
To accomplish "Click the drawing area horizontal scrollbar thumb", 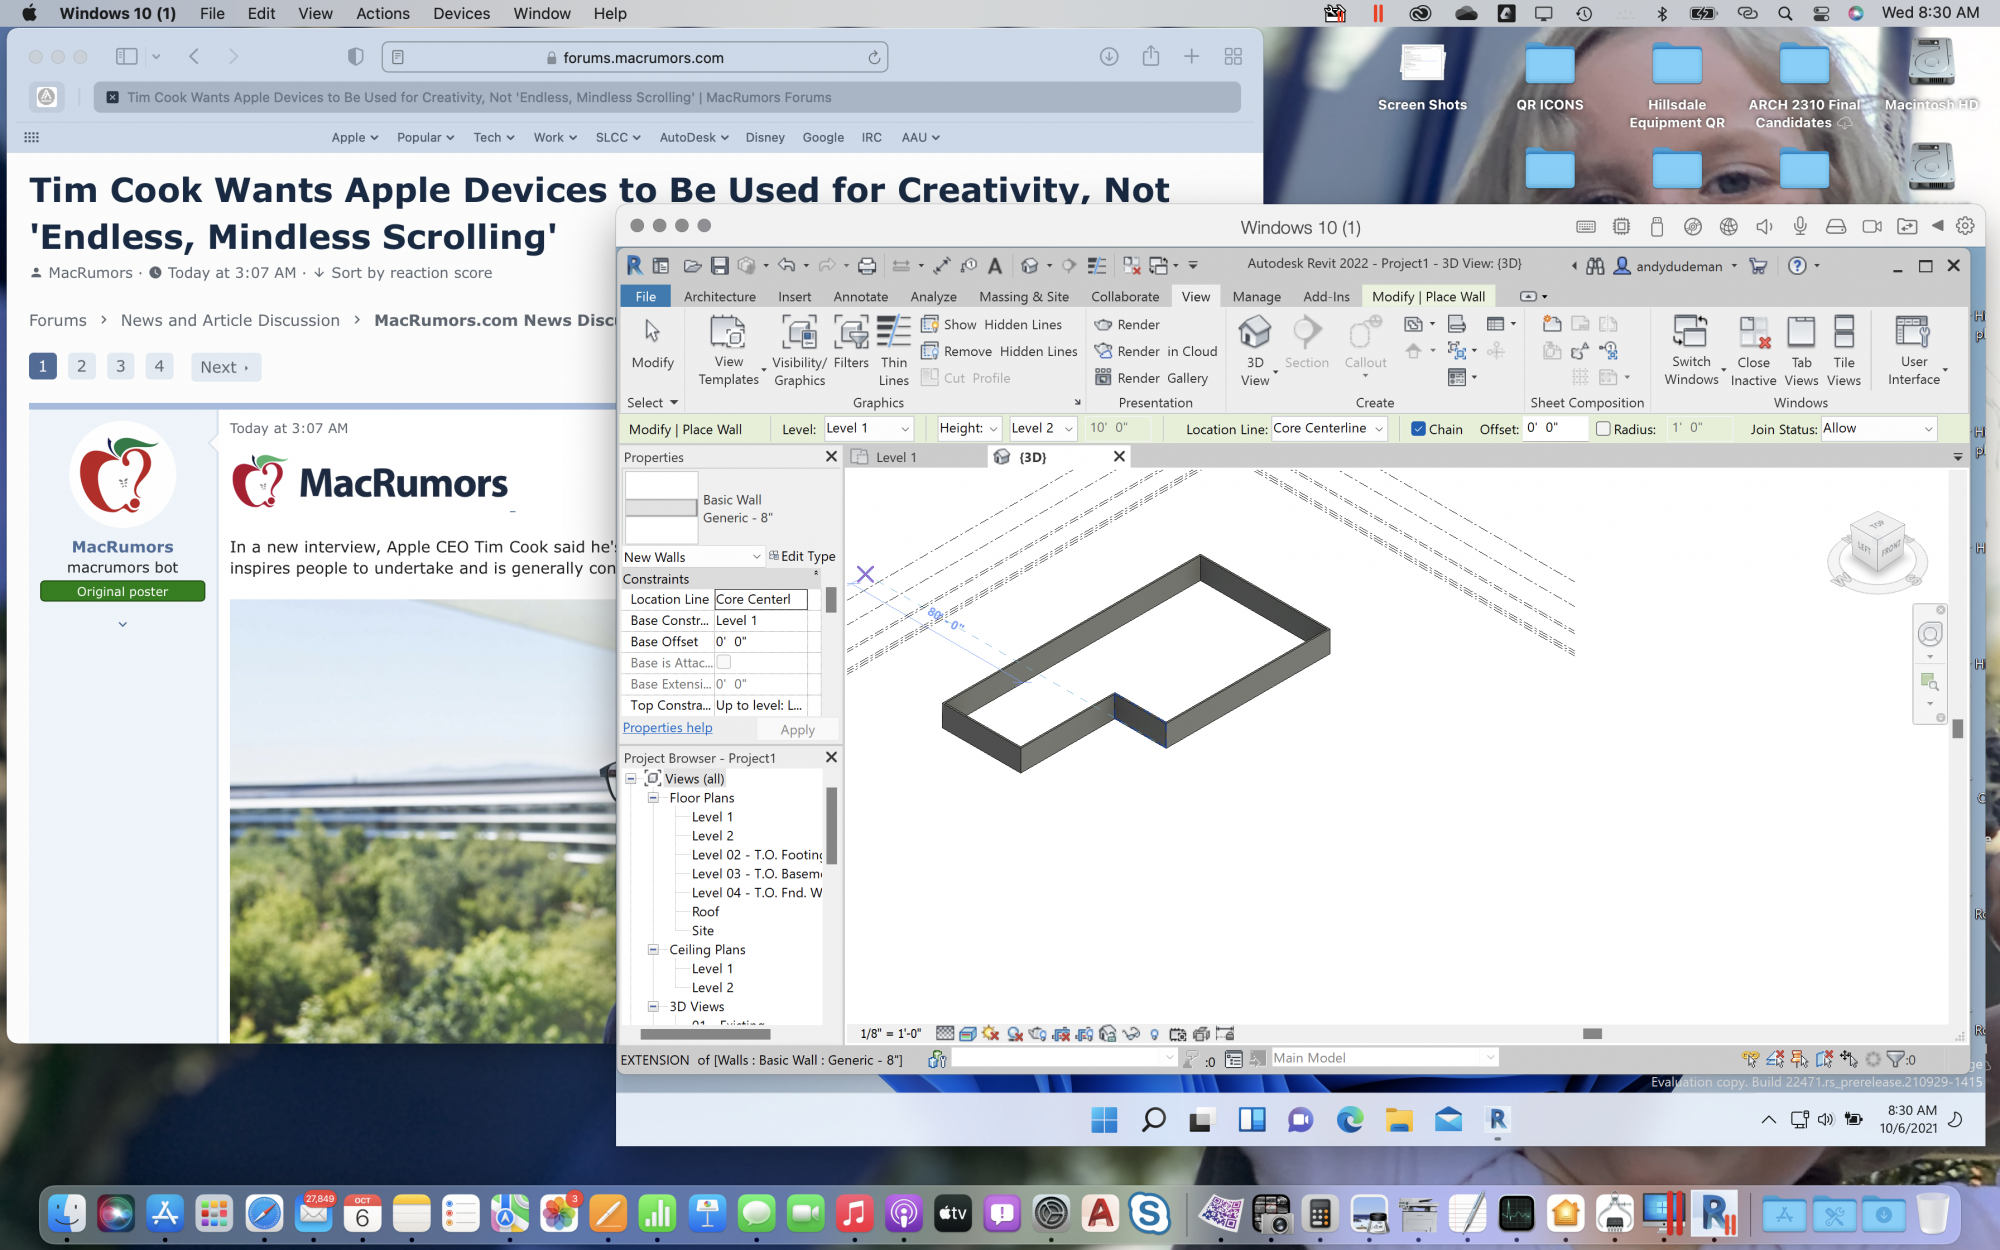I will click(1592, 1033).
